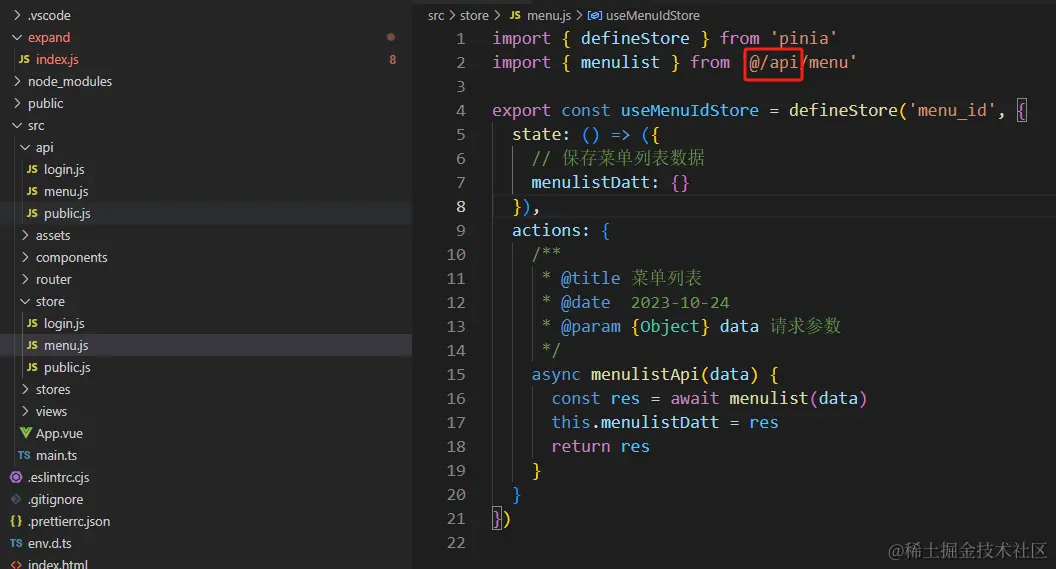1056x569 pixels.
Task: Click JS icon of api menu.js
Action: [x=32, y=191]
